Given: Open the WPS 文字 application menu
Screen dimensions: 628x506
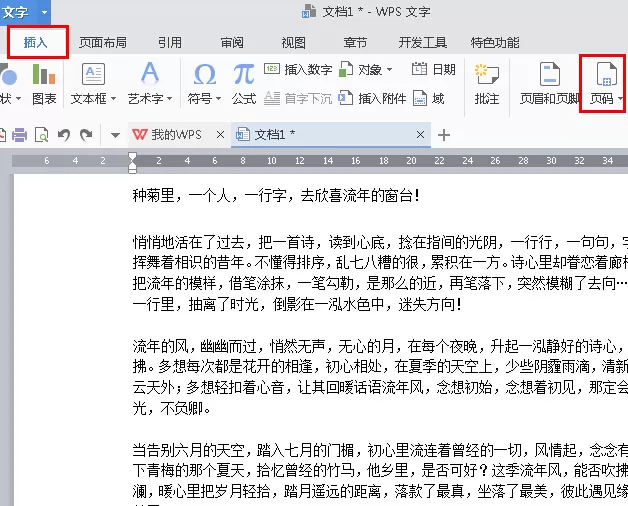Looking at the screenshot, I should click(x=15, y=12).
